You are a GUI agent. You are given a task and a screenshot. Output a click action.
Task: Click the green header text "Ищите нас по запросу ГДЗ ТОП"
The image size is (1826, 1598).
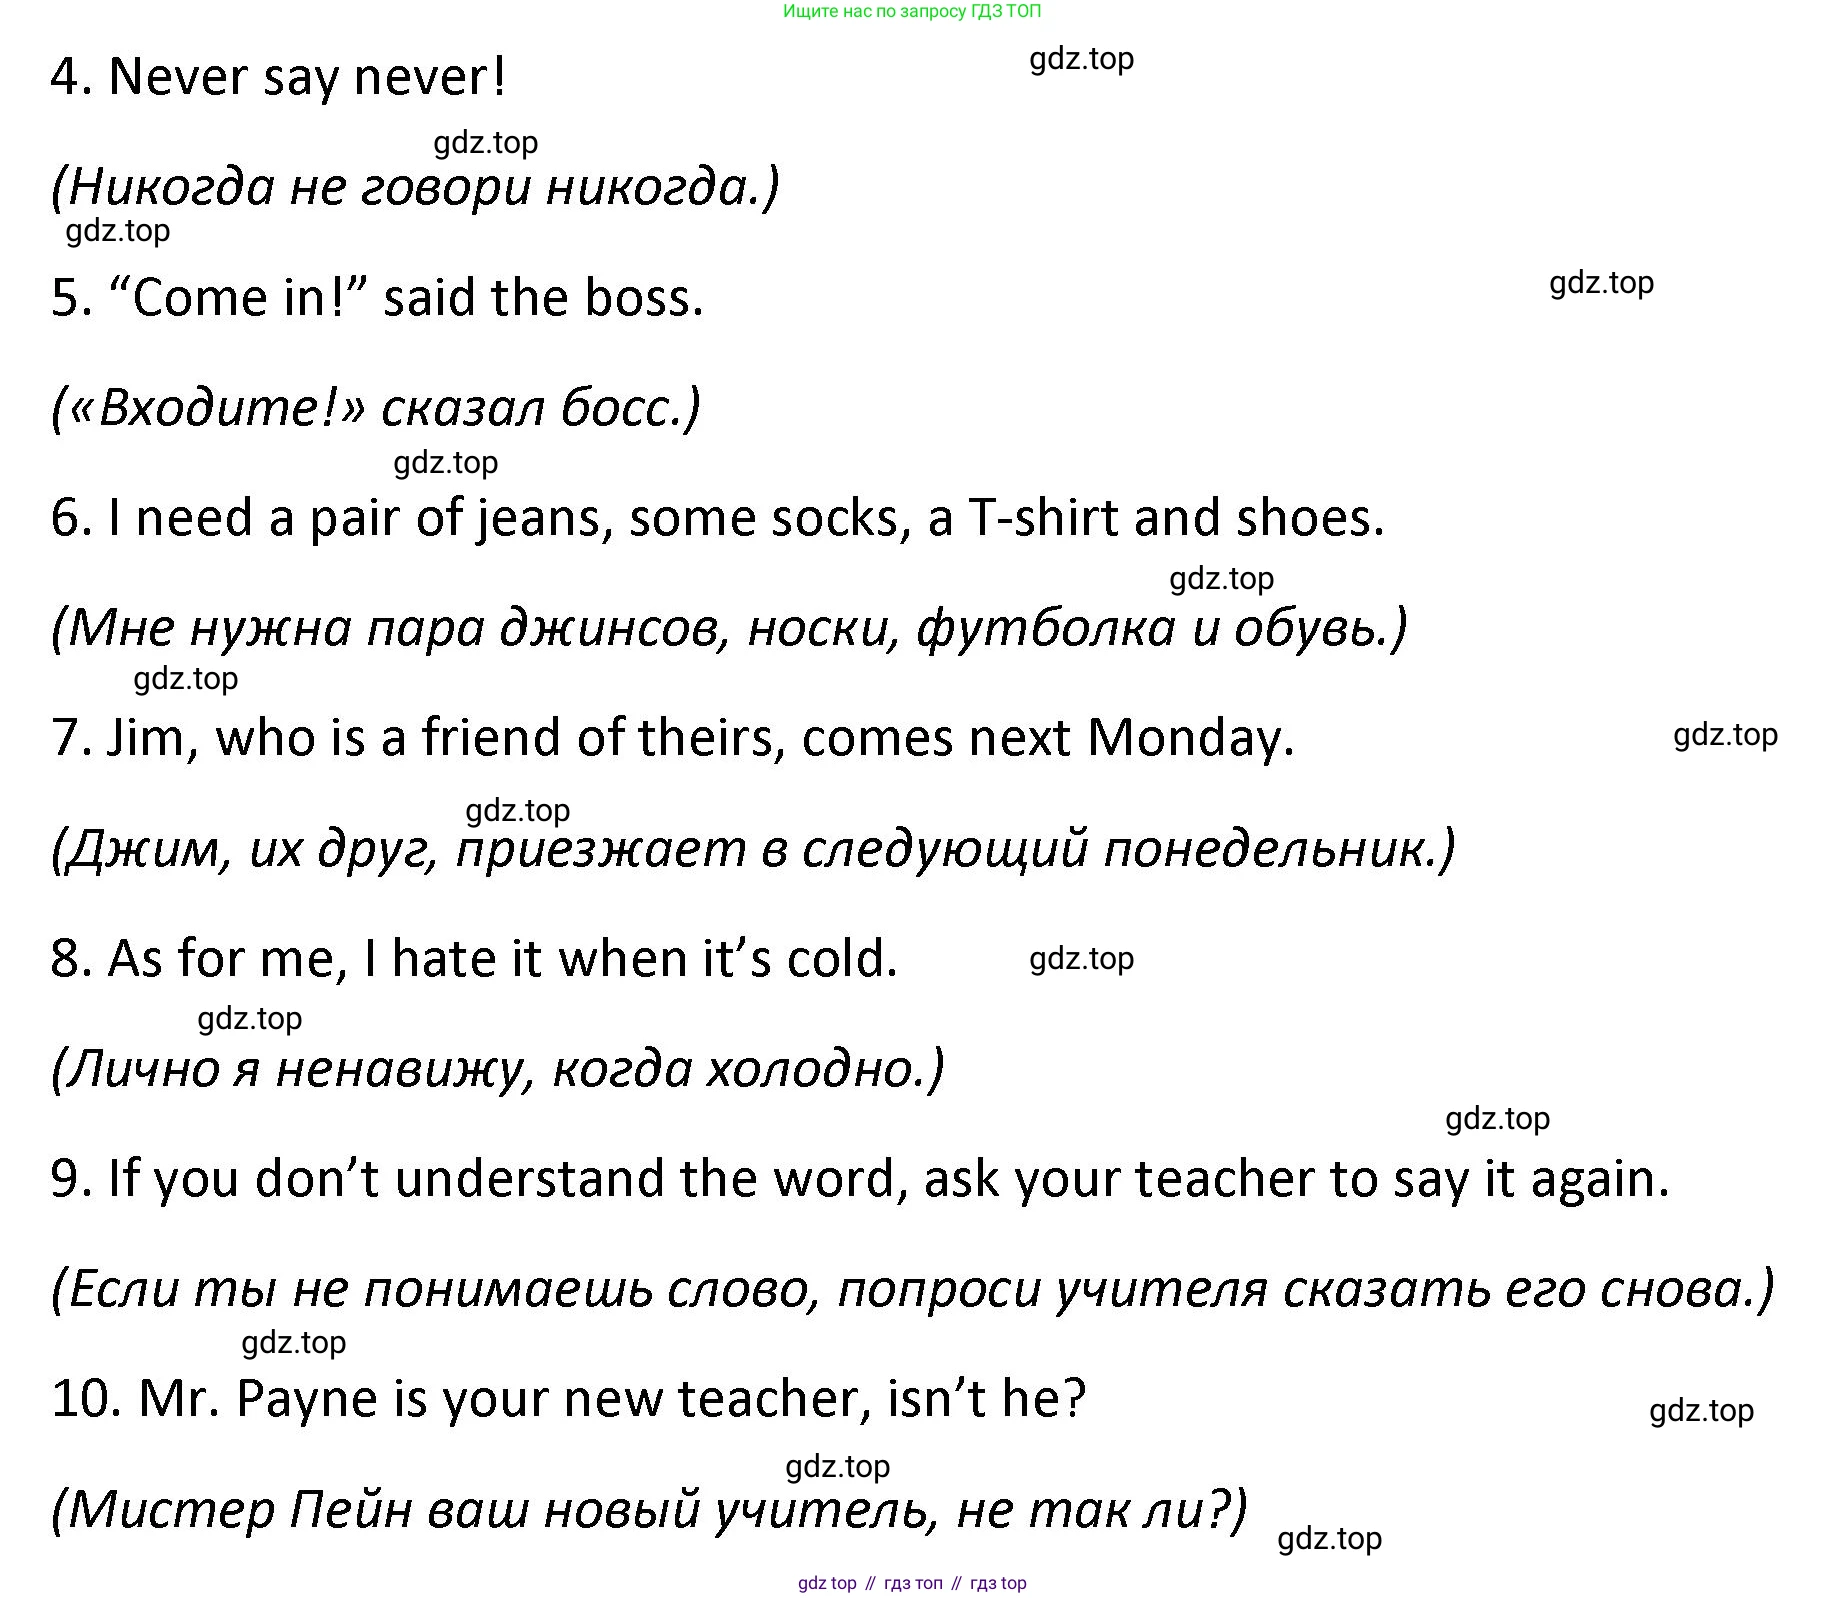click(x=911, y=12)
